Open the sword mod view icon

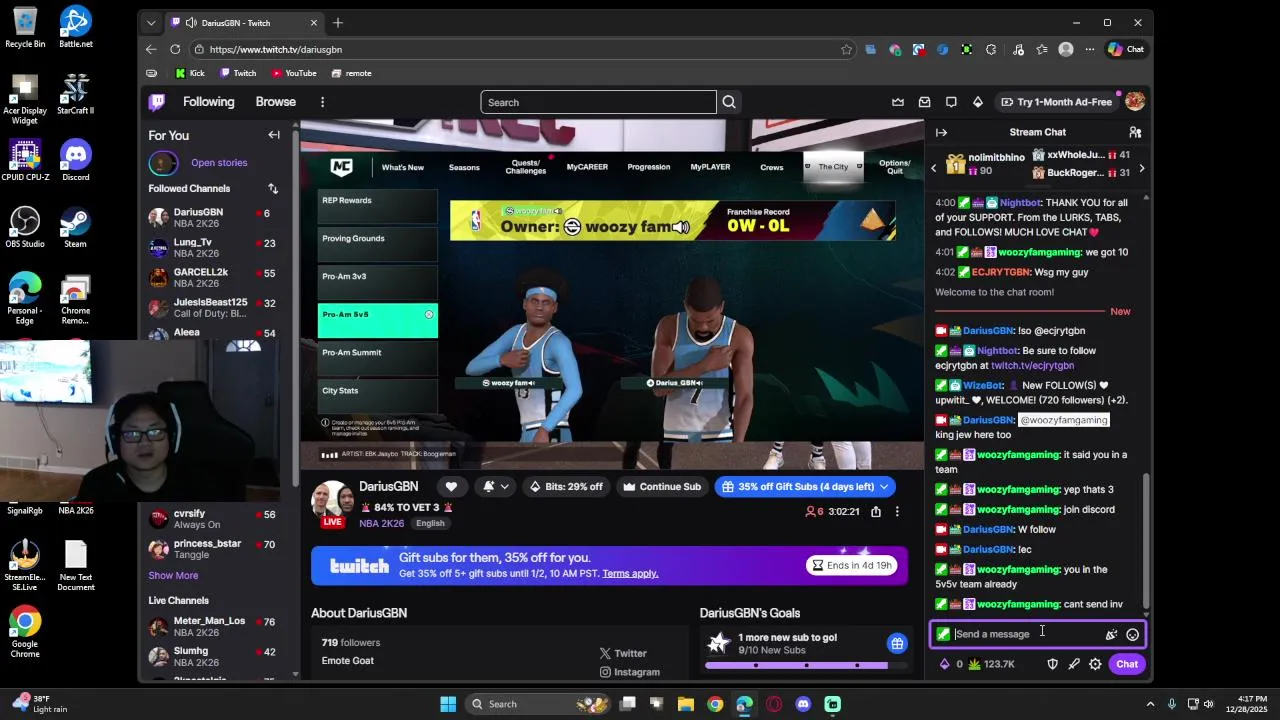1074,664
